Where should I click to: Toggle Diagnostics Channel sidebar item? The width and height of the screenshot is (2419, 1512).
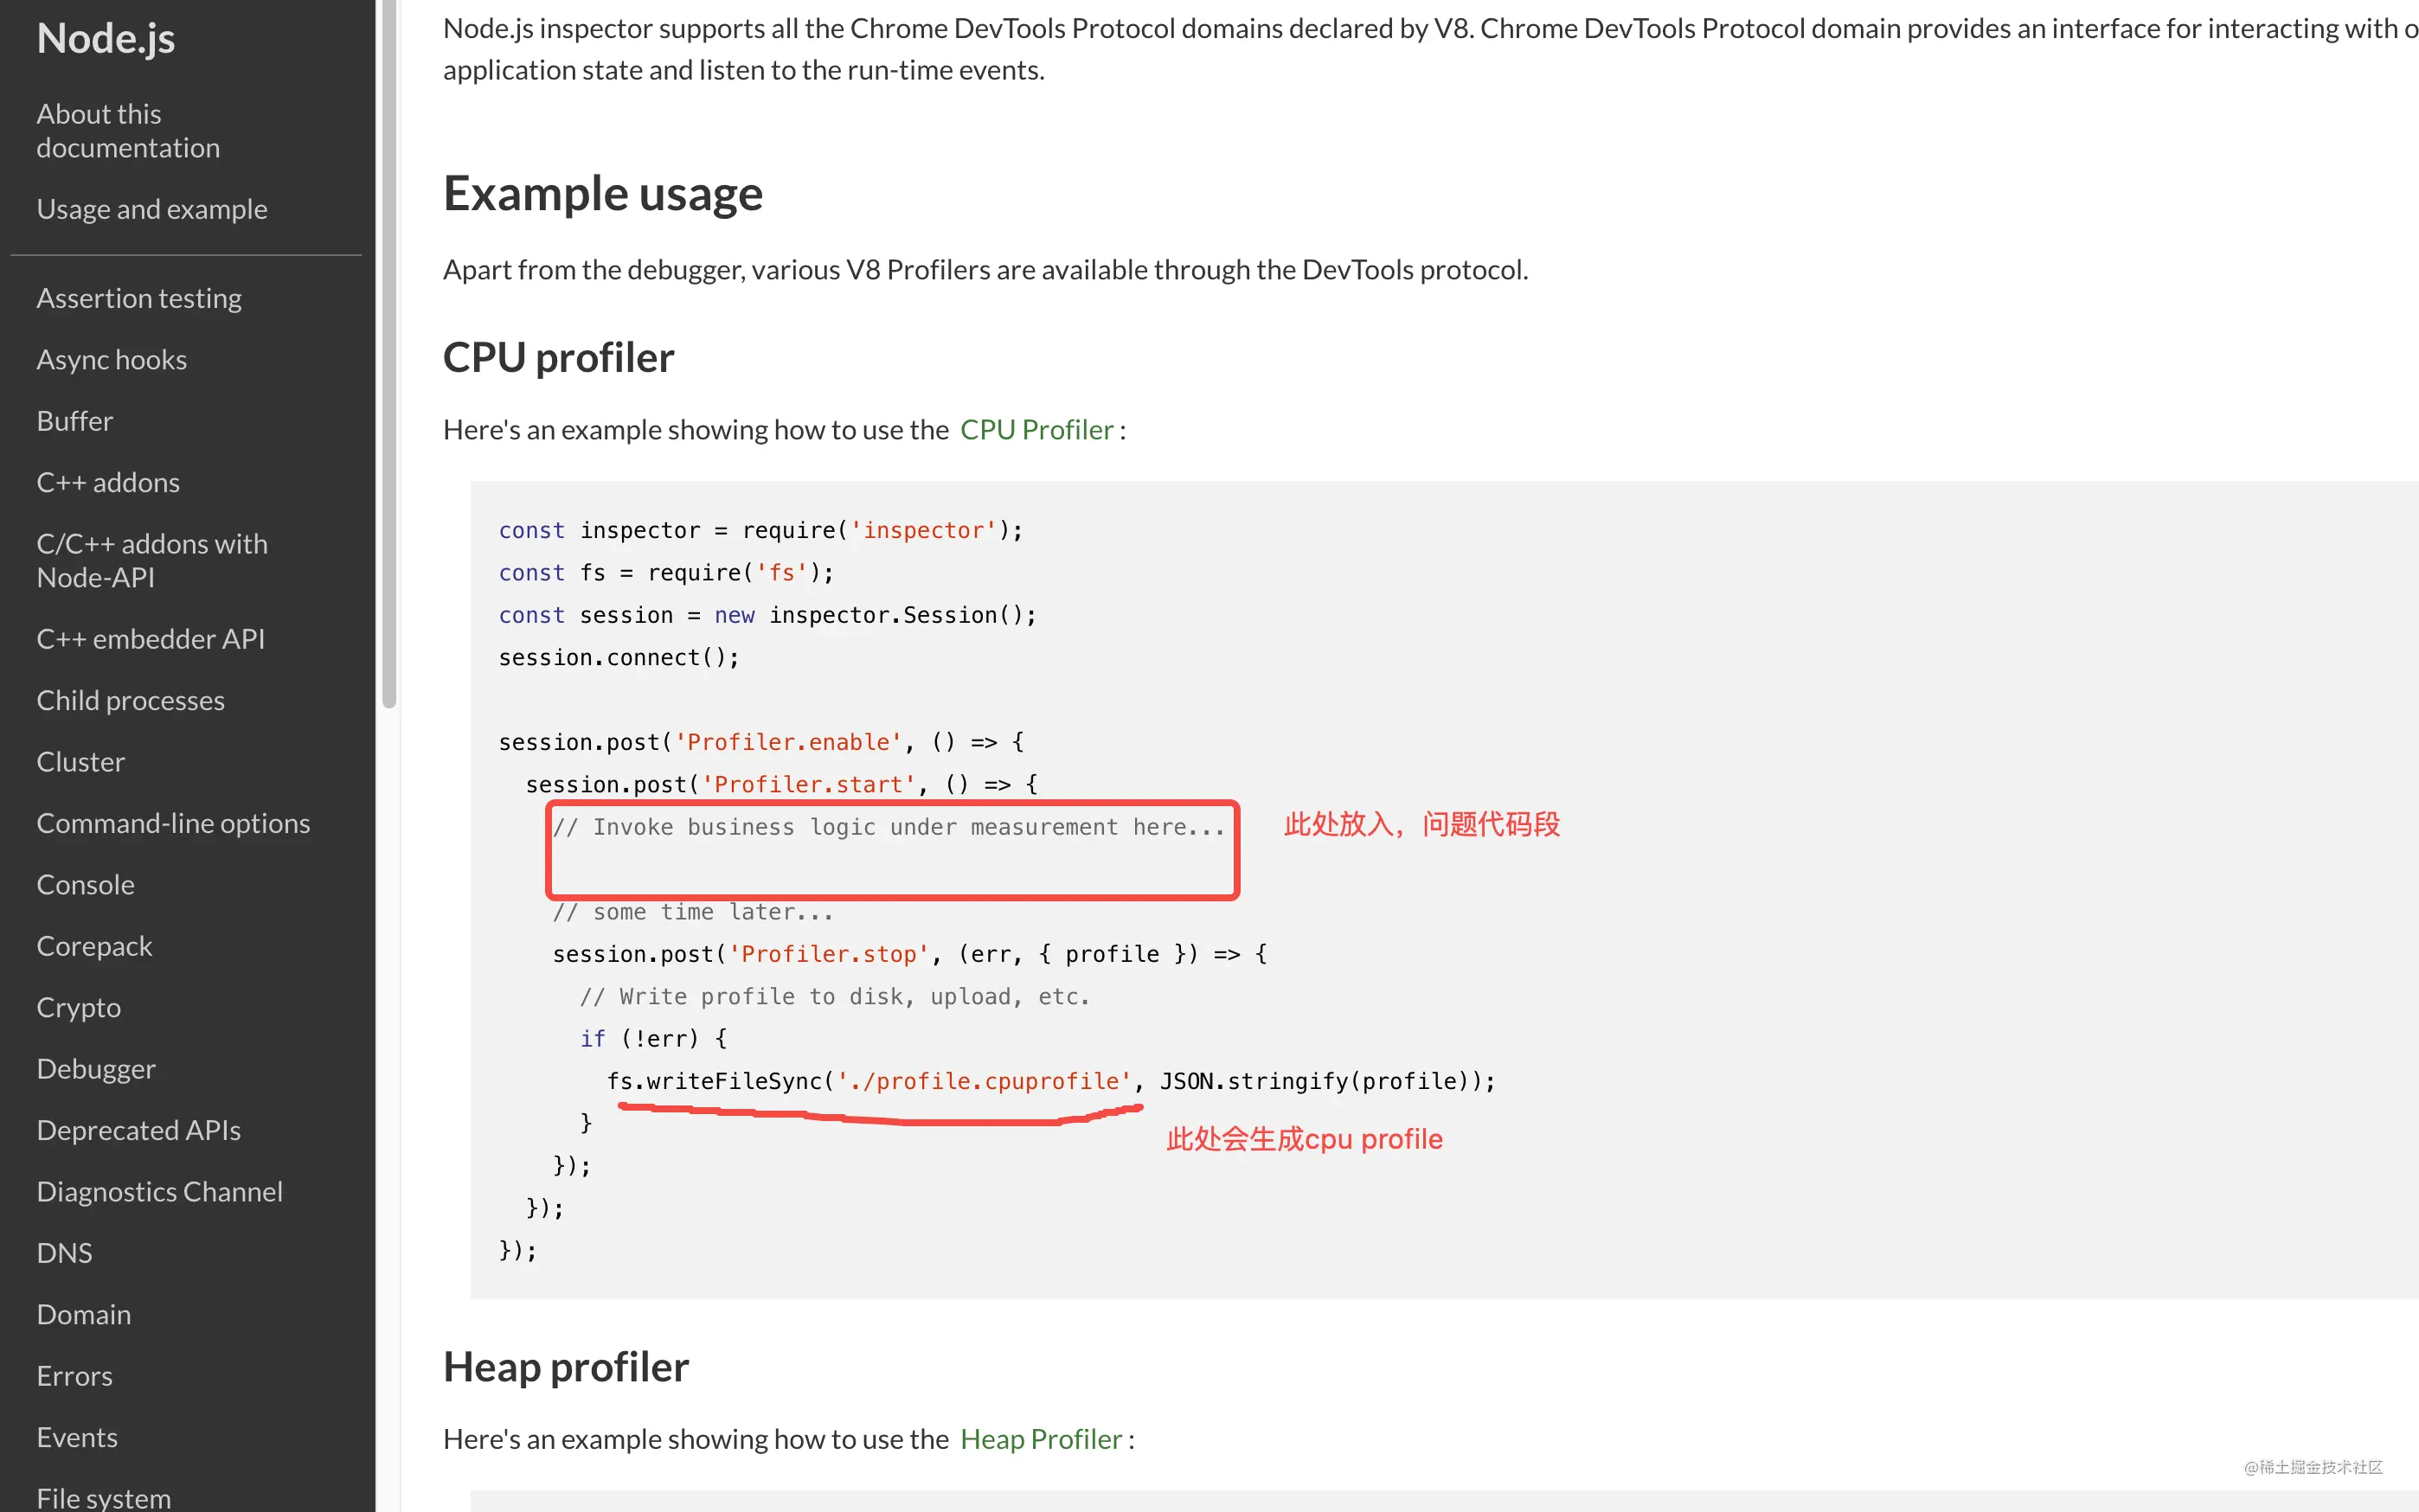tap(160, 1189)
